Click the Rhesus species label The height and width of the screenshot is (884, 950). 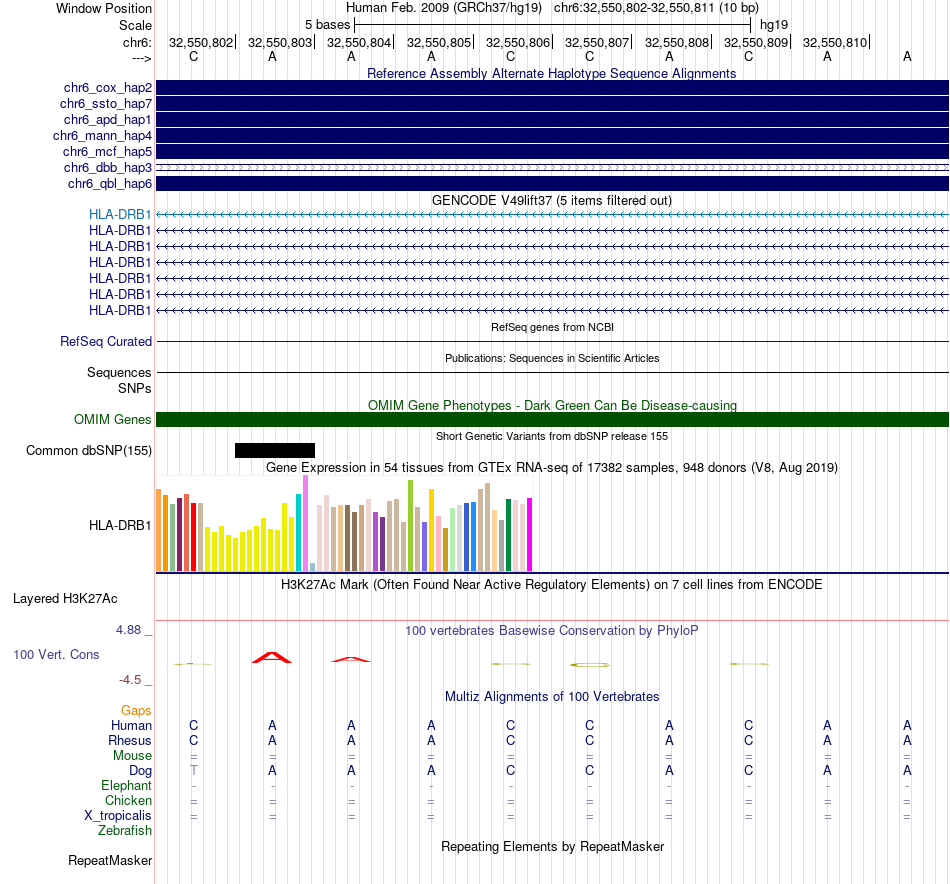130,740
